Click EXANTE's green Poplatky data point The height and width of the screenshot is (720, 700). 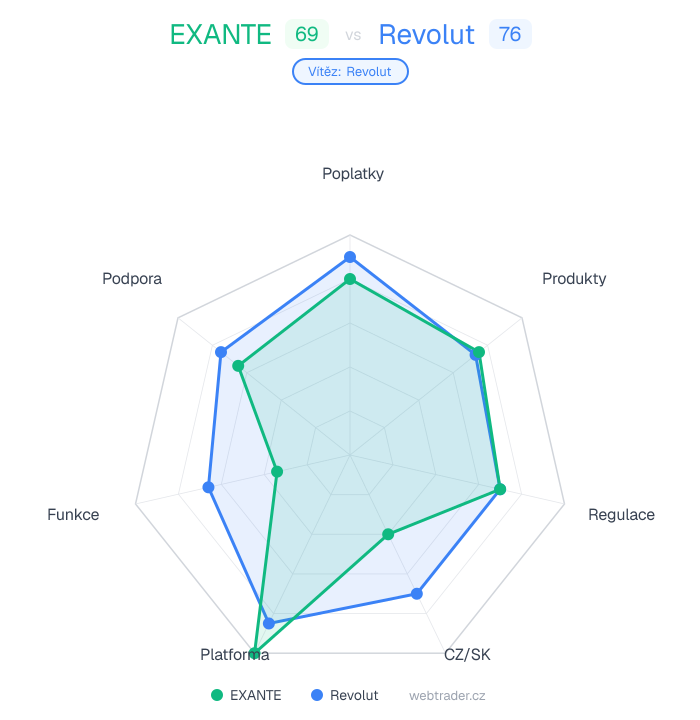[x=350, y=279]
